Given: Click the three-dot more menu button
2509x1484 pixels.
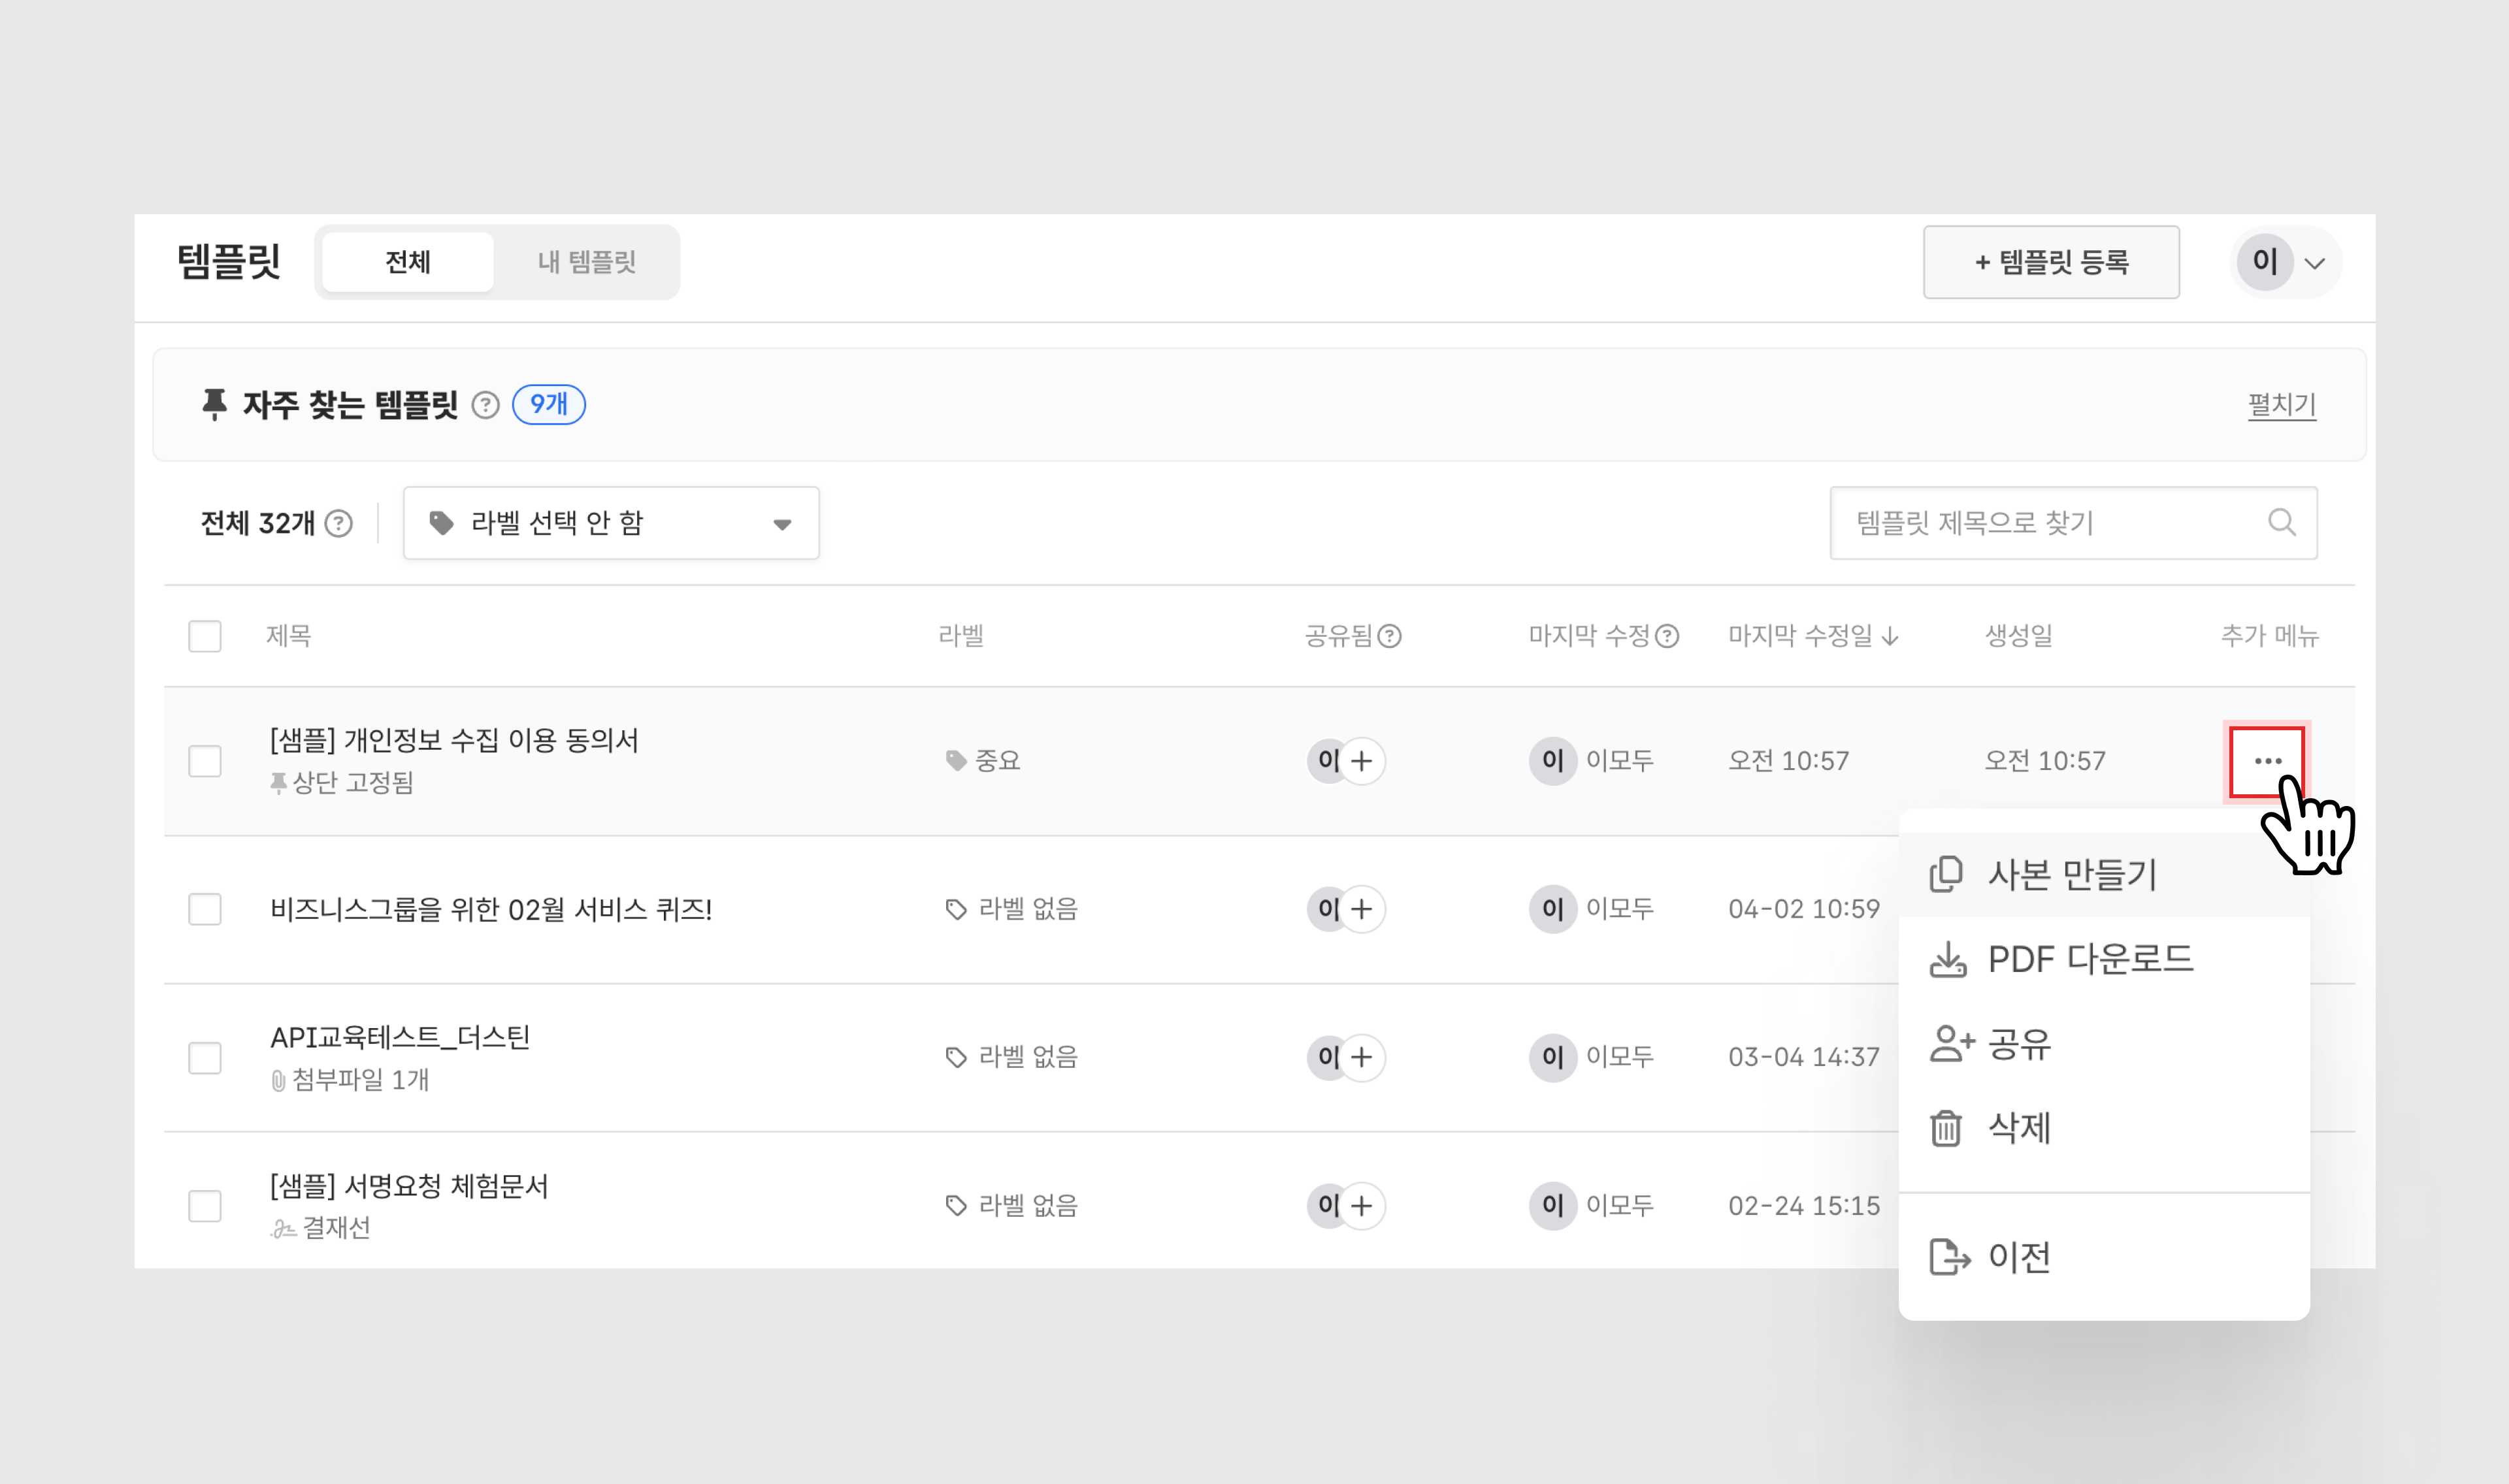Looking at the screenshot, I should click(x=2266, y=762).
